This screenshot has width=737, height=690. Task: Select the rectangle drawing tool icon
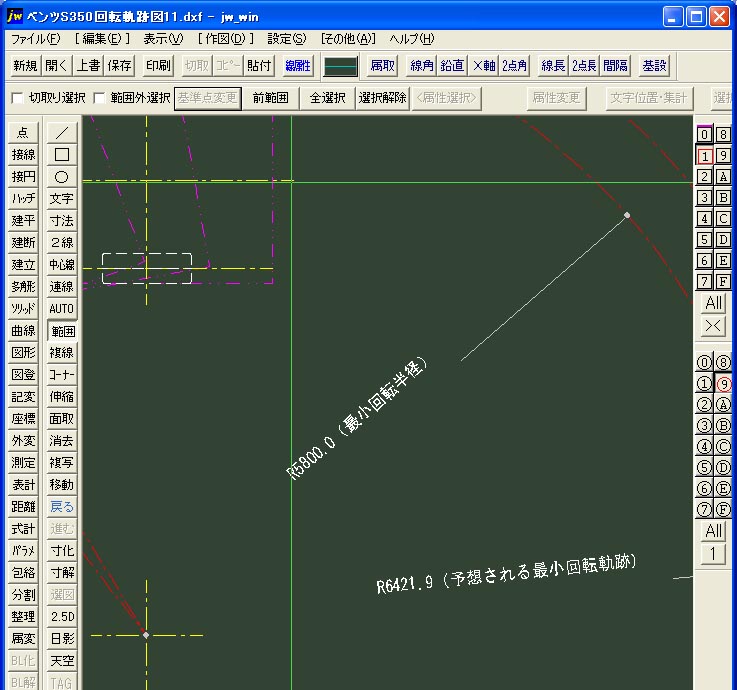[x=62, y=155]
